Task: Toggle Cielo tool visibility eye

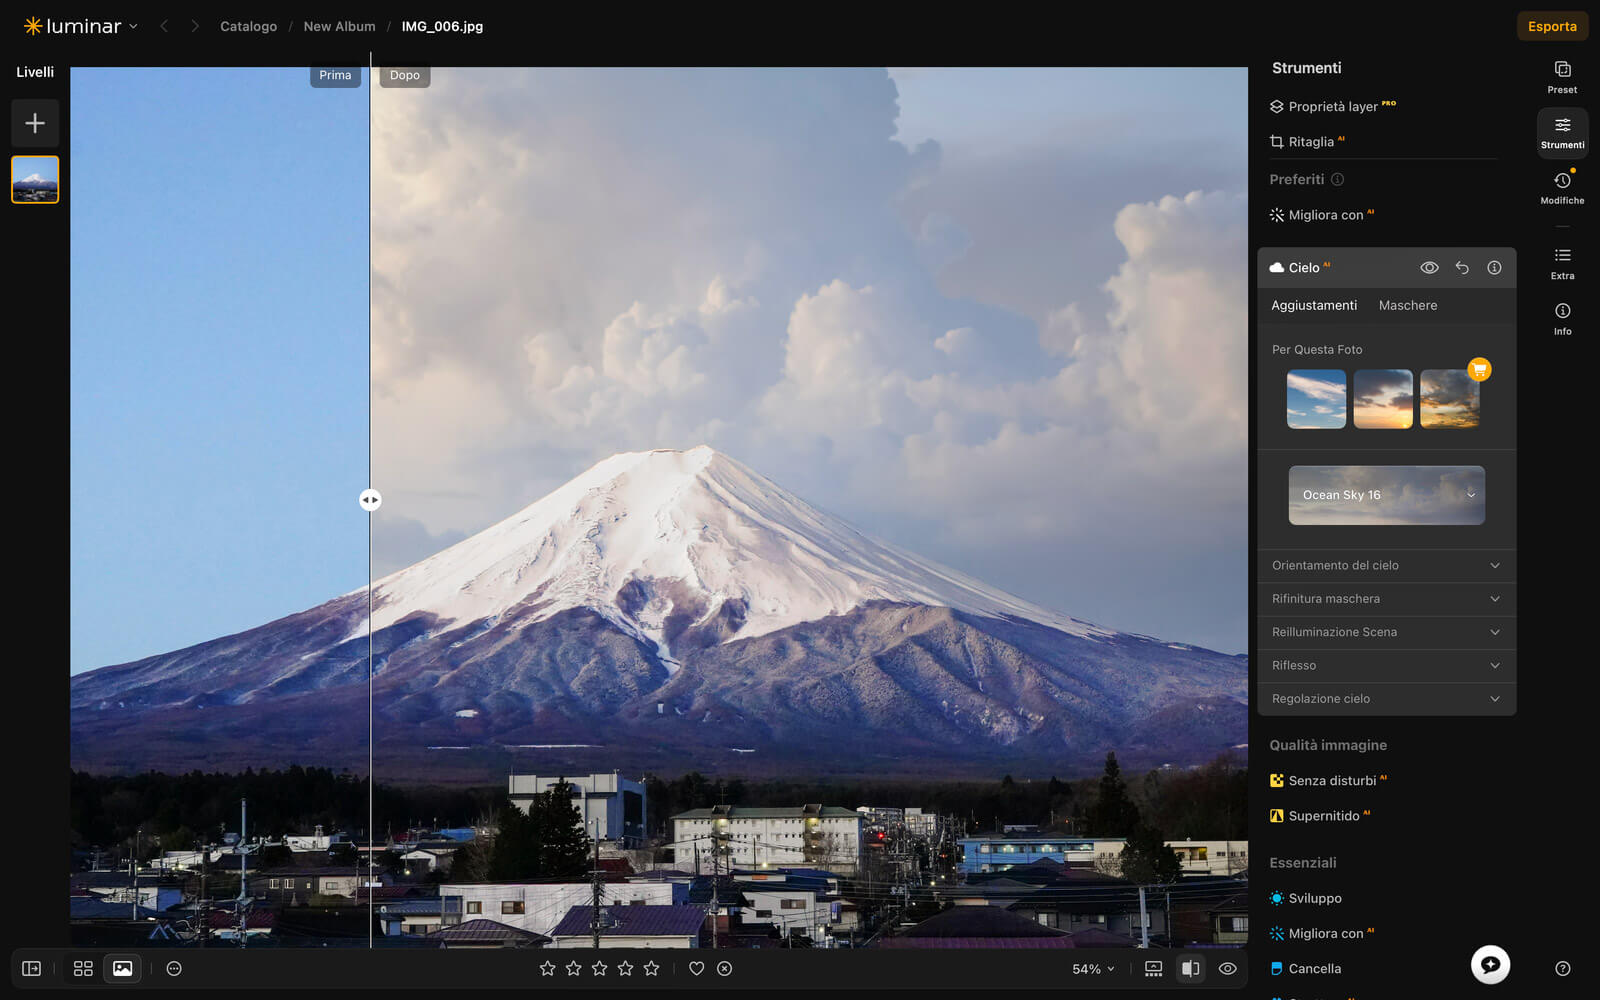Action: click(x=1430, y=268)
